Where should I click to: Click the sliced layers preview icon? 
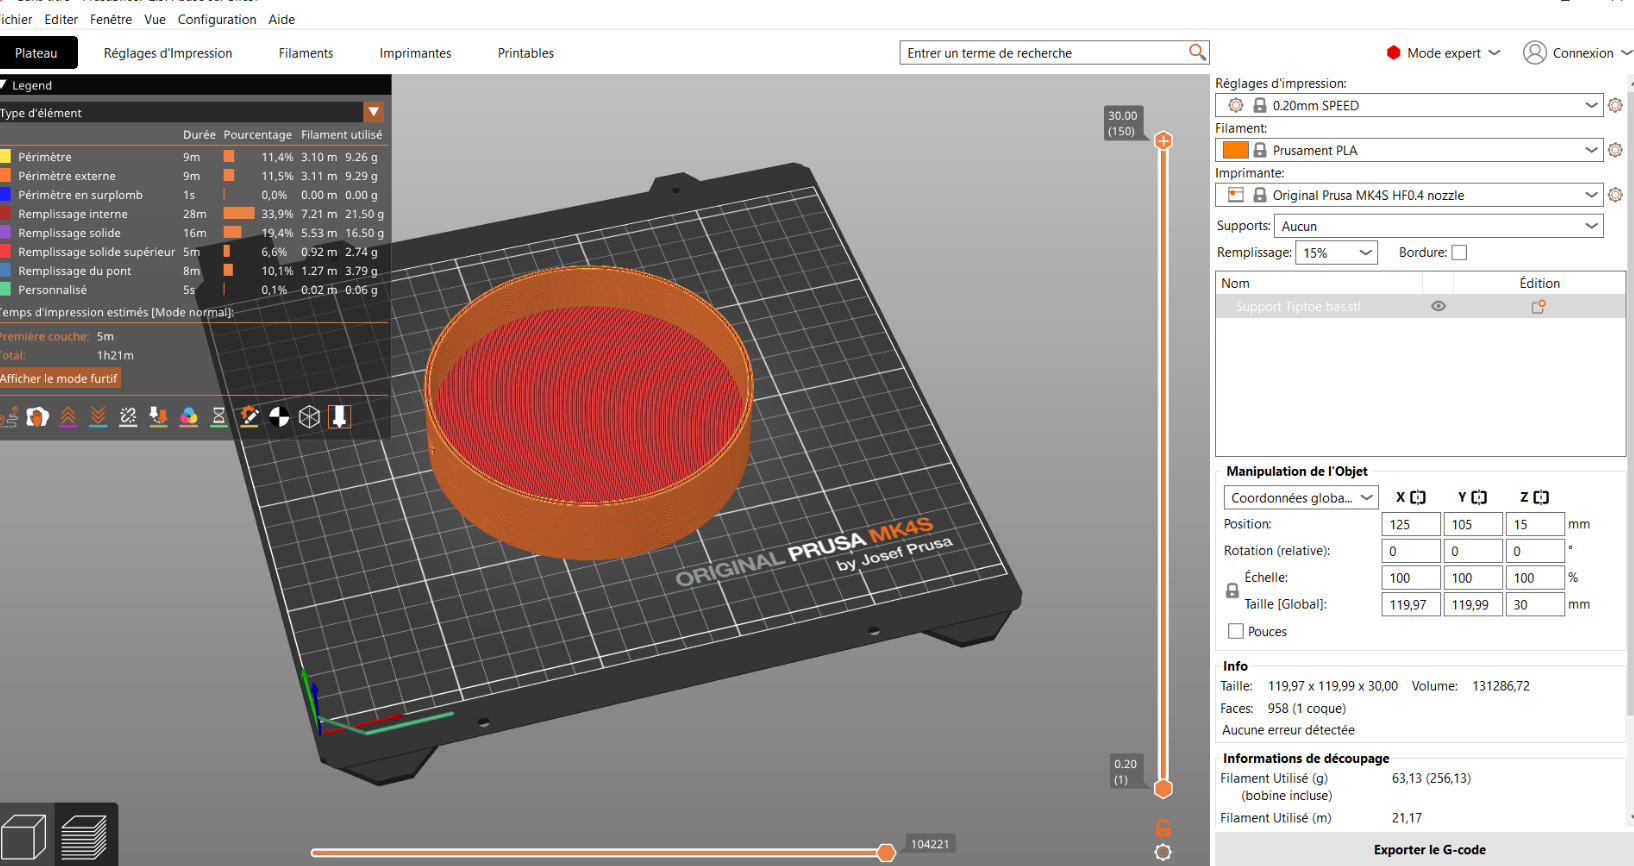point(84,837)
